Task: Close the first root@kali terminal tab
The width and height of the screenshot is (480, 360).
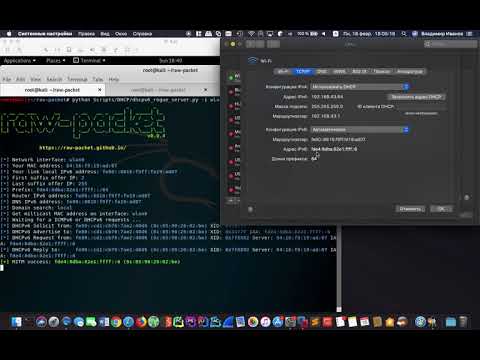Action: click(x=100, y=90)
